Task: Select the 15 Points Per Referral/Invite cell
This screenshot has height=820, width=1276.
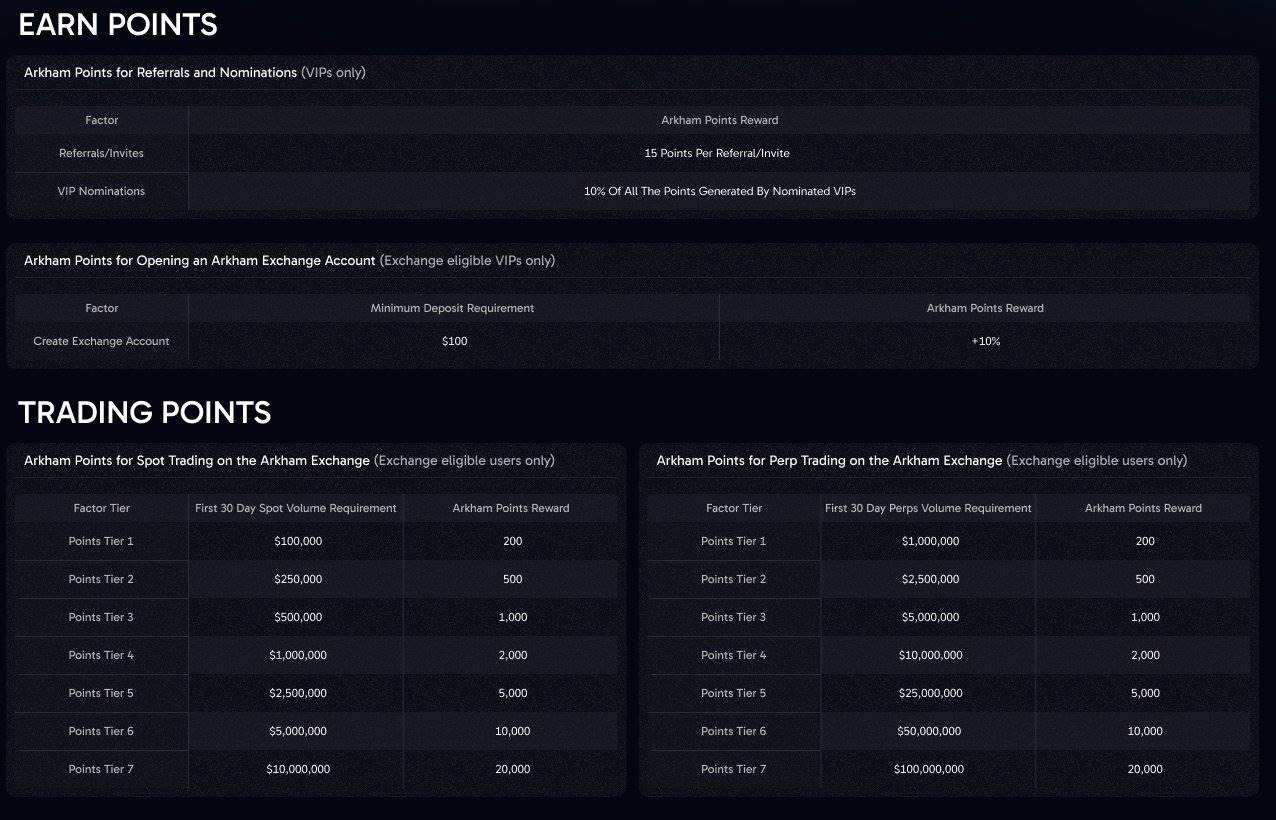Action: (717, 153)
